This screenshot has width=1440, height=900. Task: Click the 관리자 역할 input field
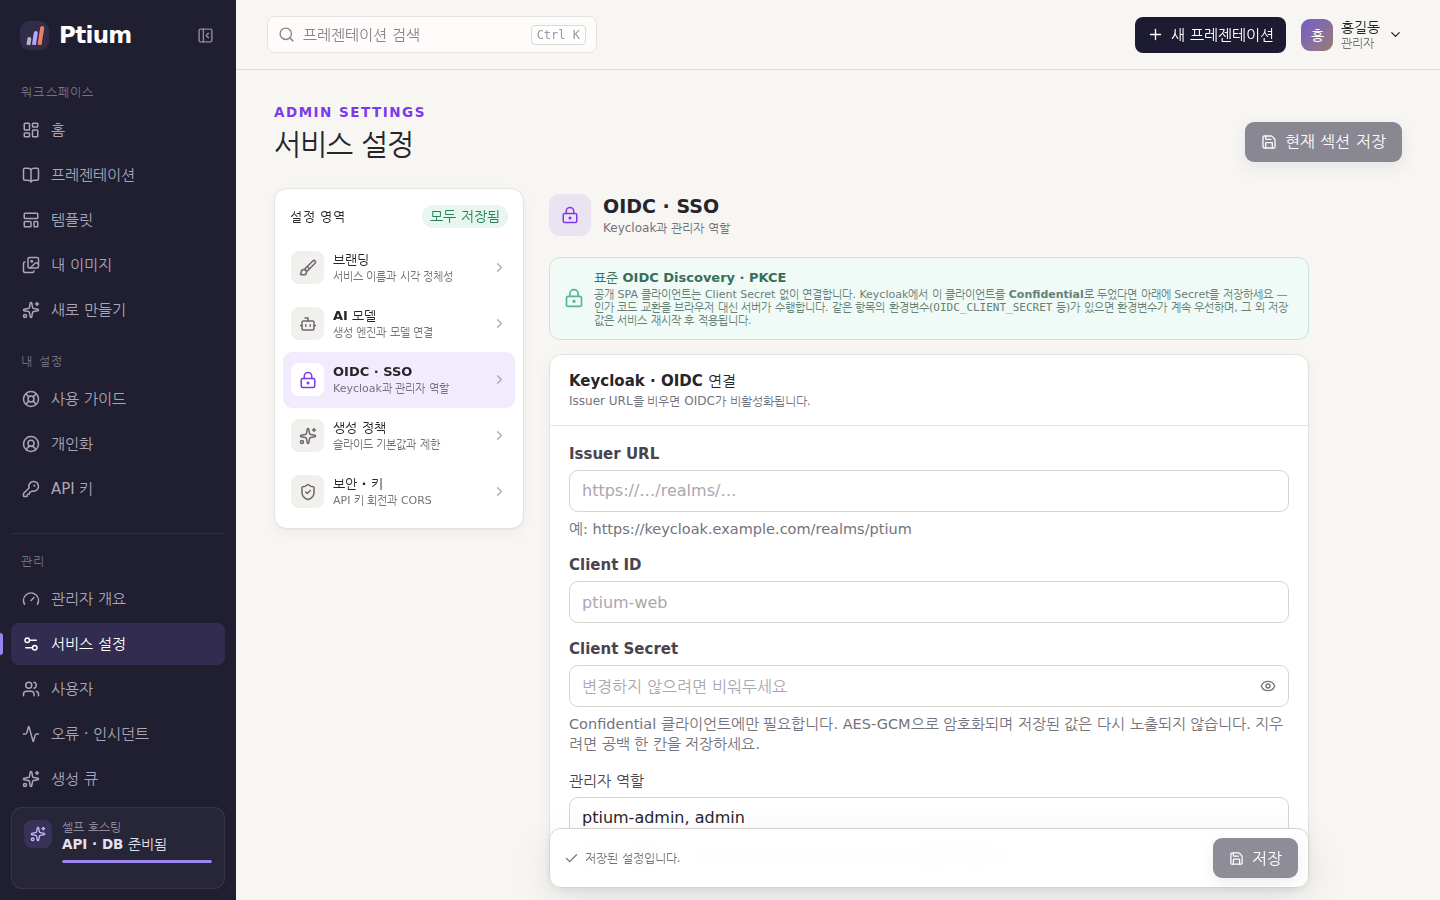pyautogui.click(x=929, y=814)
